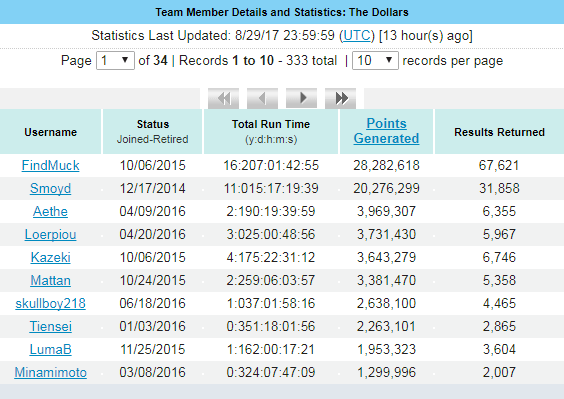This screenshot has width=564, height=399.
Task: Open Tiensei's member profile link
Action: [x=50, y=327]
